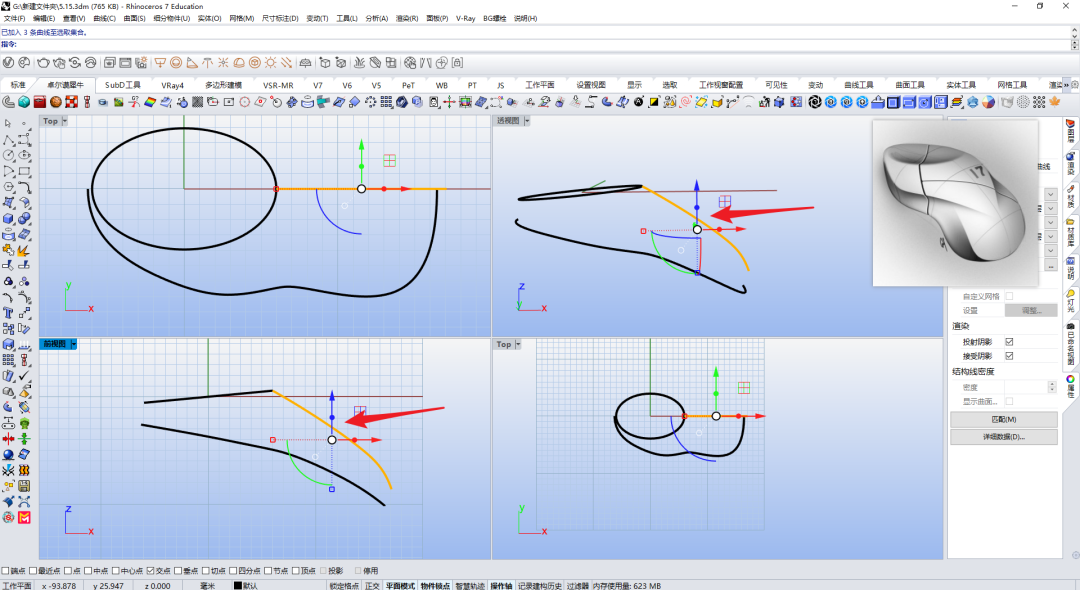Click the checkmark icon in left sidebar
Viewport: 1080px width, 590px height.
[24, 375]
